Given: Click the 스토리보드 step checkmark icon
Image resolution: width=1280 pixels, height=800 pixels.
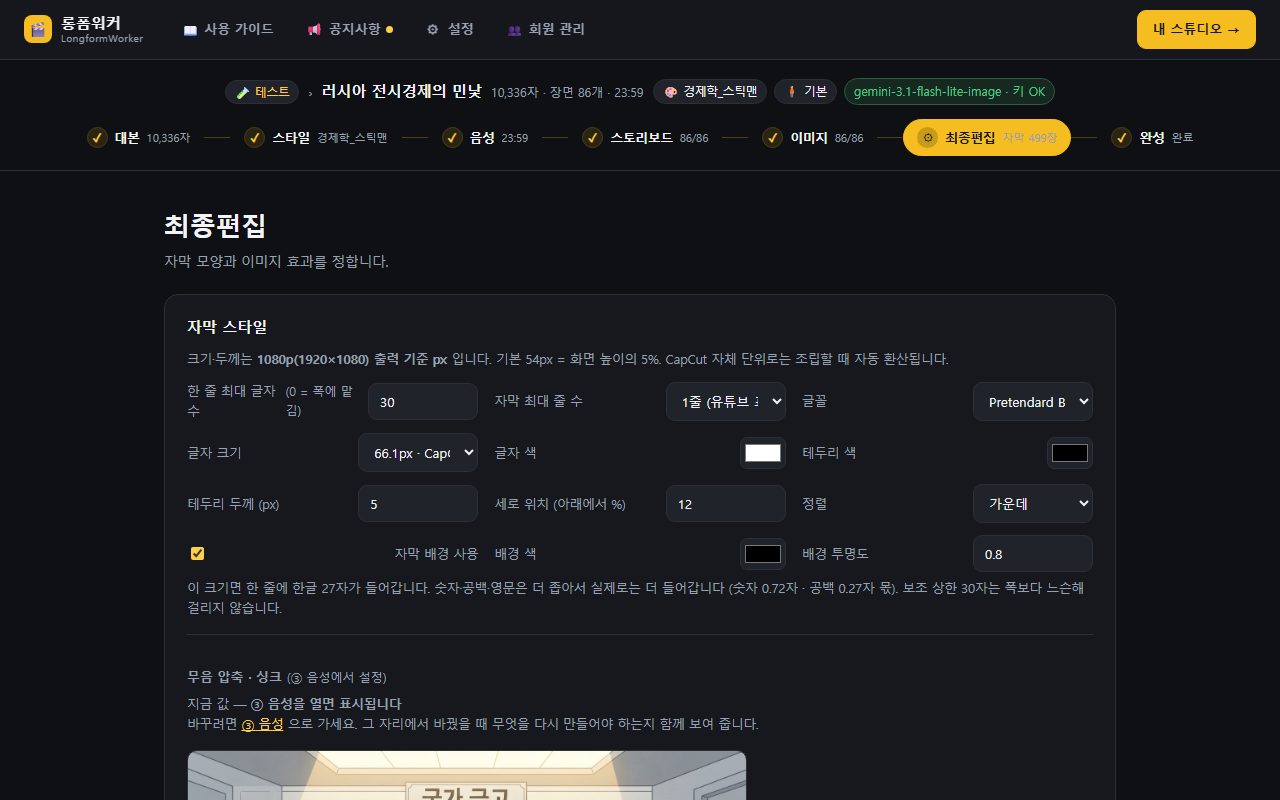Looking at the screenshot, I should [593, 138].
